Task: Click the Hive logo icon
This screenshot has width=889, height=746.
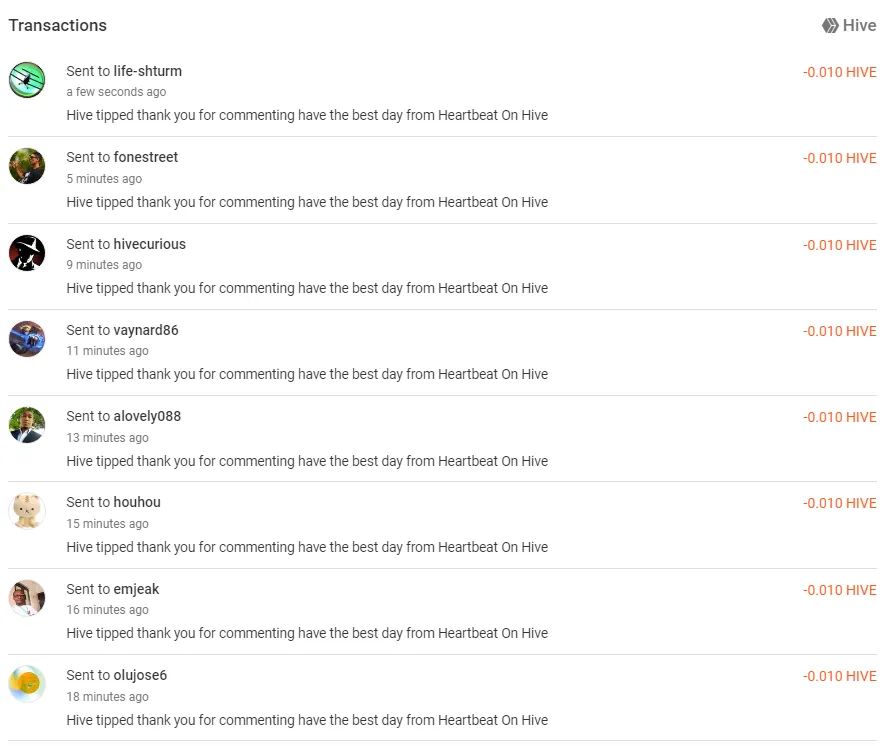Action: coord(830,26)
